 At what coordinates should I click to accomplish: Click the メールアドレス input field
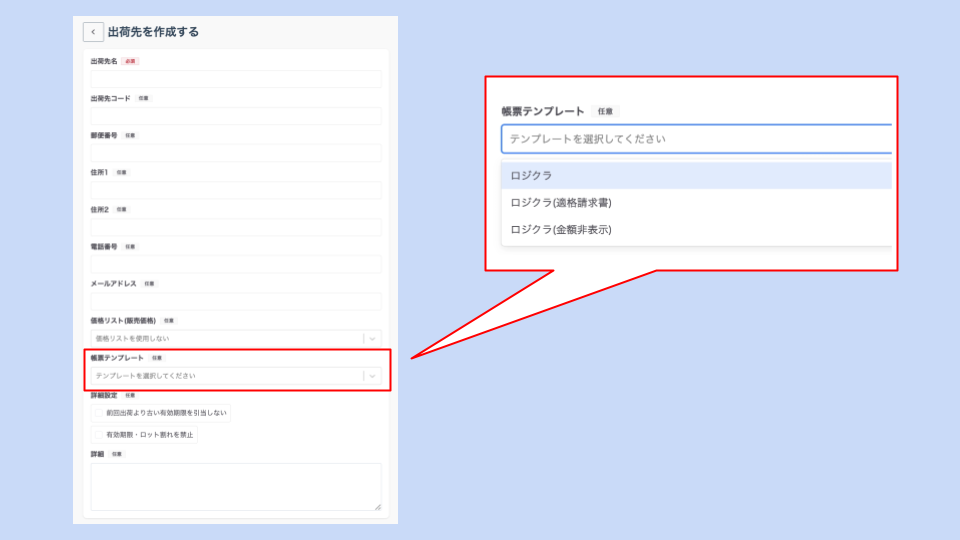coord(236,301)
